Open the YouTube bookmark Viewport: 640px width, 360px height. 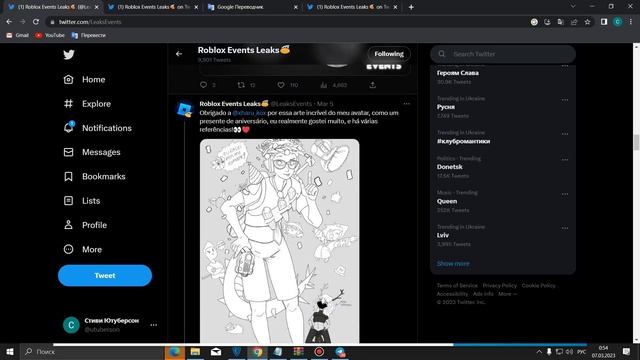tap(50, 36)
